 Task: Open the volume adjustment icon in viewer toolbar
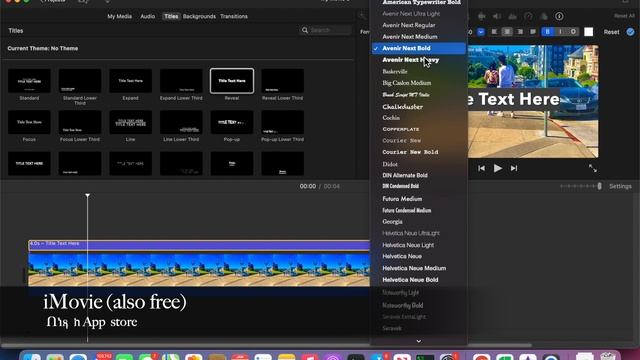point(497,16)
